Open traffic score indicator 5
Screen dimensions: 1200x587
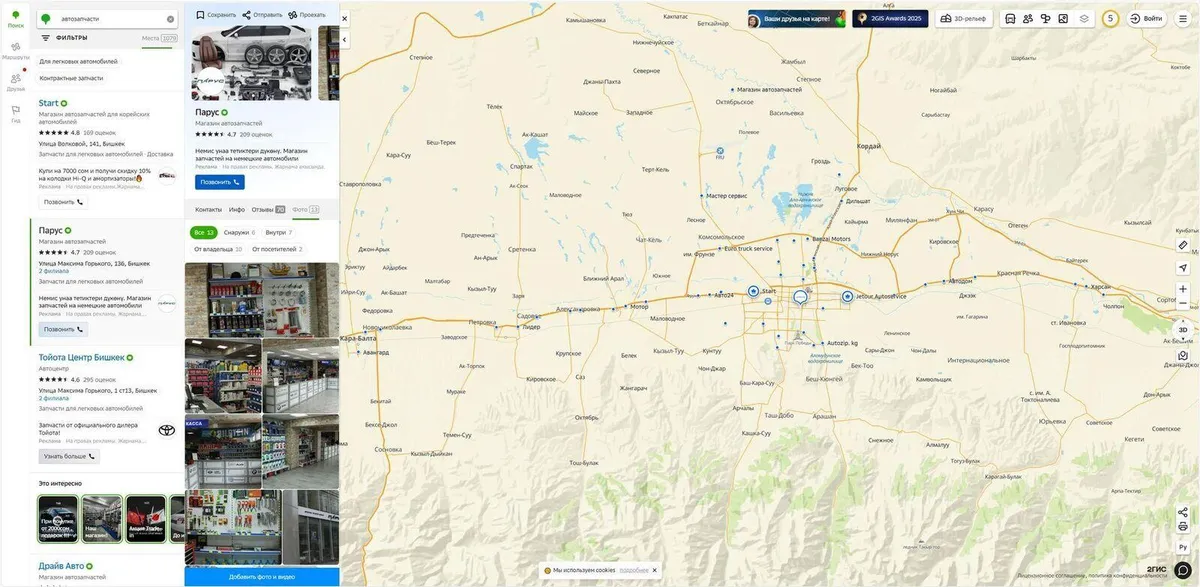1110,18
